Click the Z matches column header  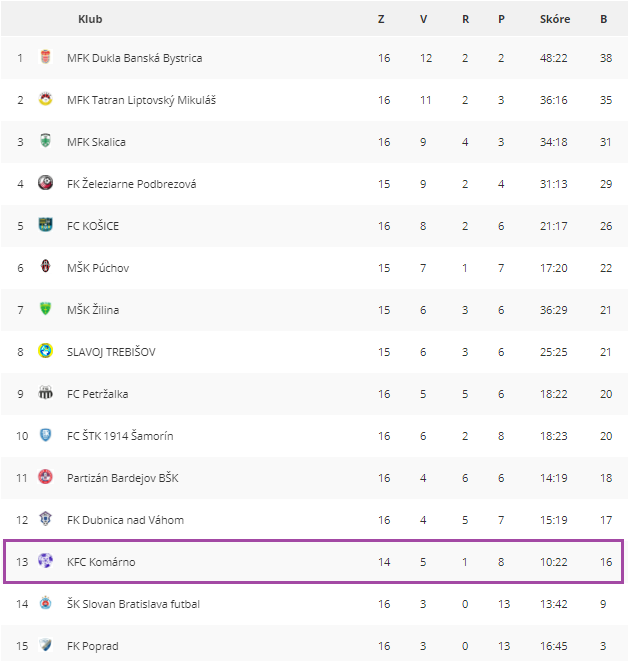click(381, 19)
